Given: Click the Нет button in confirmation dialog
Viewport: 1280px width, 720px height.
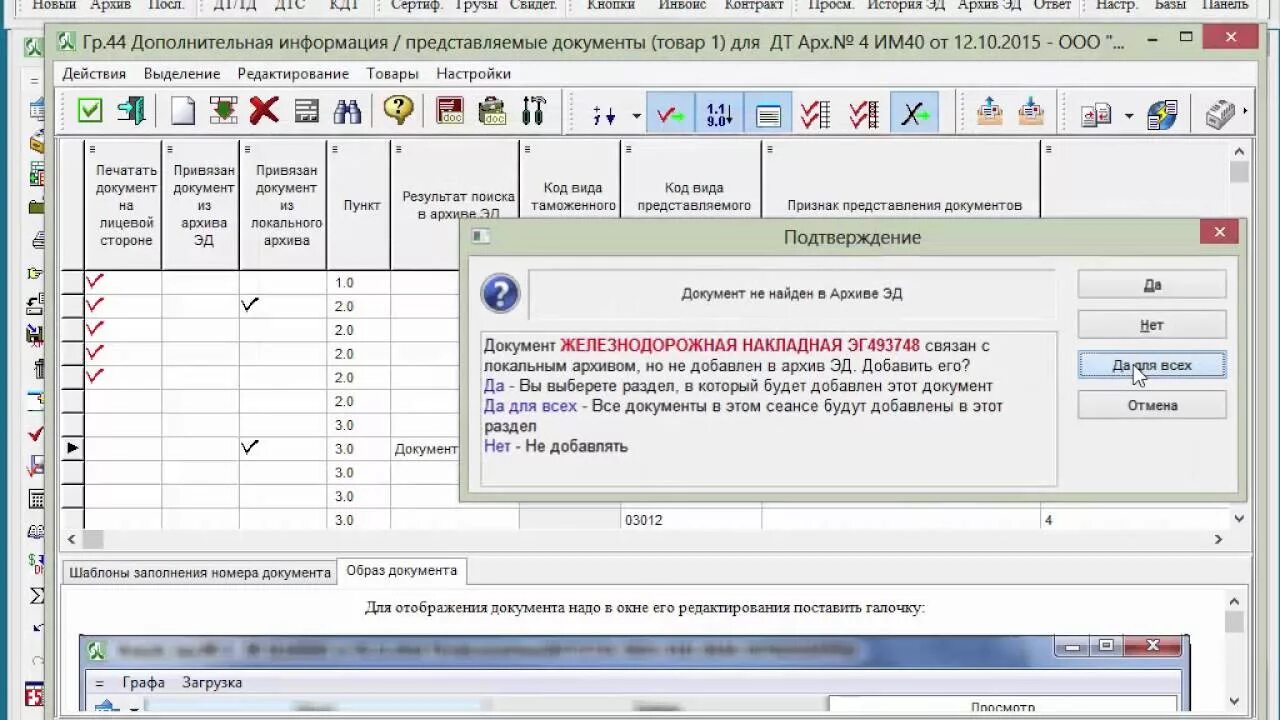Looking at the screenshot, I should point(1152,325).
